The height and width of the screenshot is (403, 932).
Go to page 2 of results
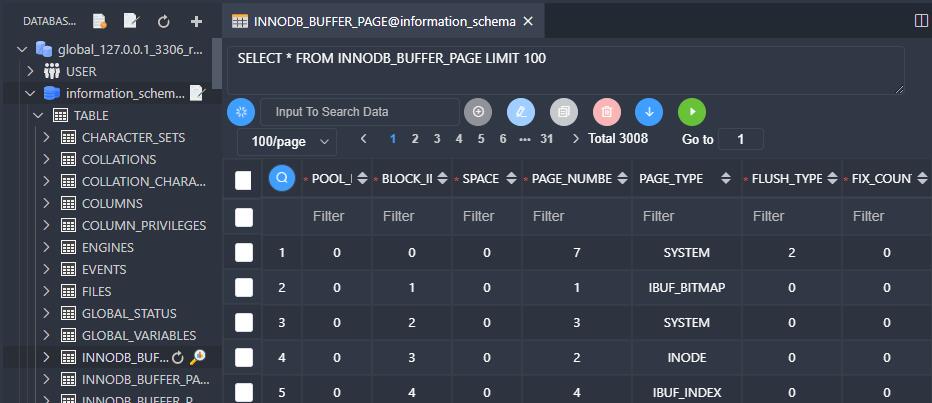coord(415,139)
